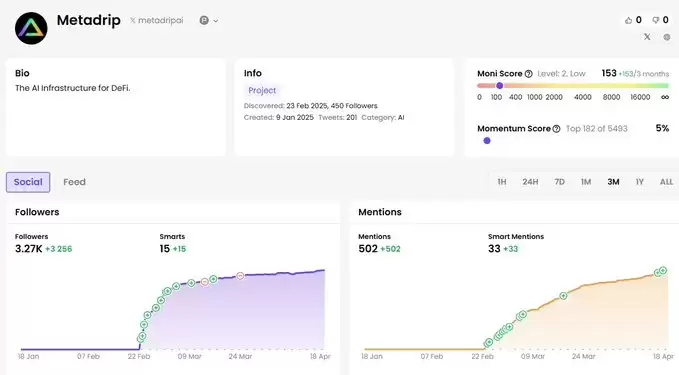Select the 1H time range

(502, 182)
